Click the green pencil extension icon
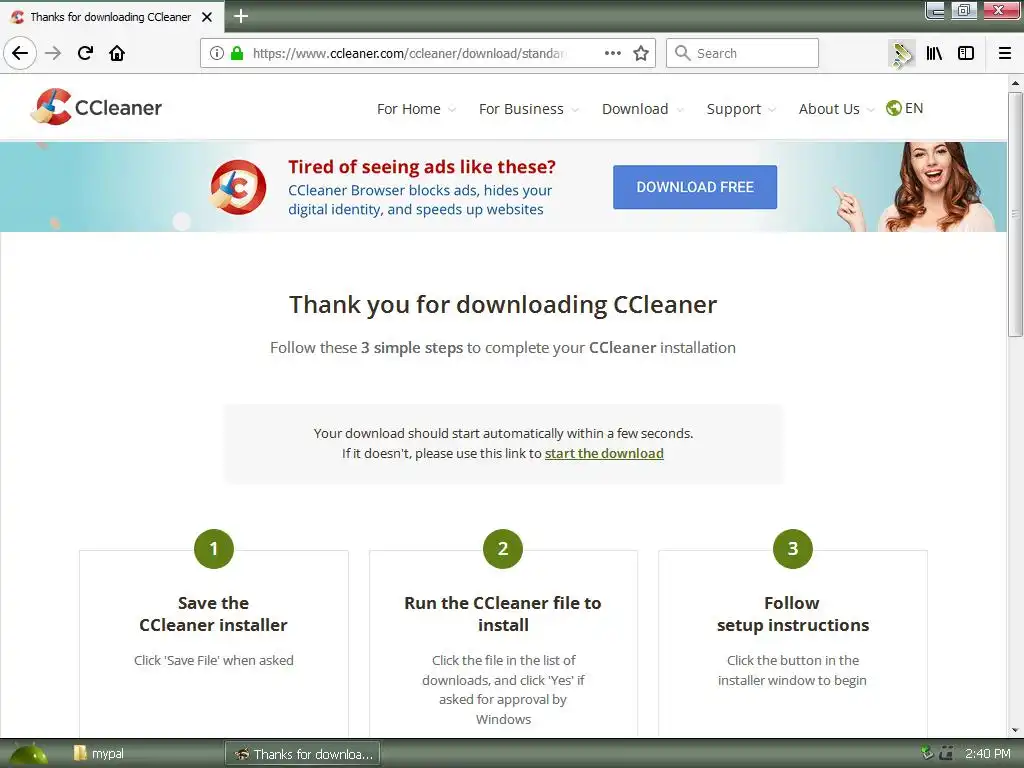The width and height of the screenshot is (1024, 768). click(902, 54)
